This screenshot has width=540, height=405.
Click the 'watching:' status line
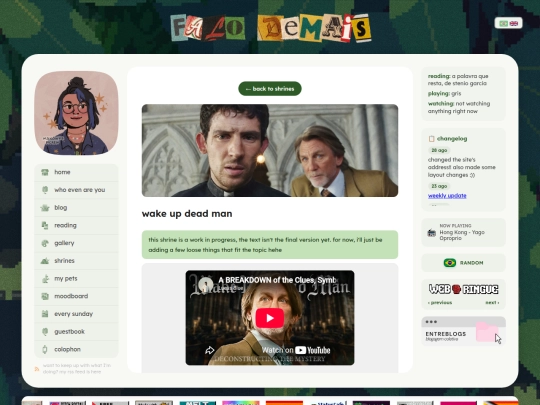pyautogui.click(x=459, y=107)
